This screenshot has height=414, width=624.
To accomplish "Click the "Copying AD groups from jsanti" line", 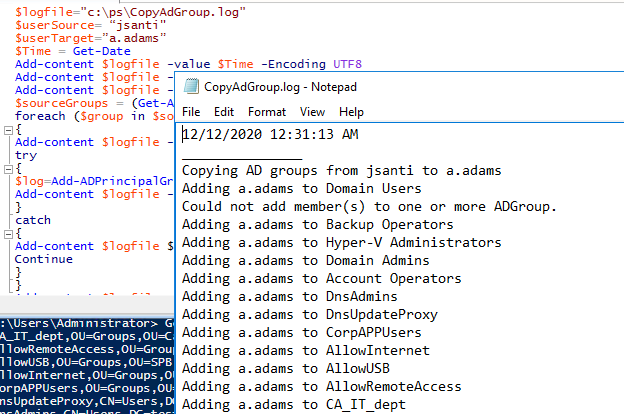I will pos(341,170).
